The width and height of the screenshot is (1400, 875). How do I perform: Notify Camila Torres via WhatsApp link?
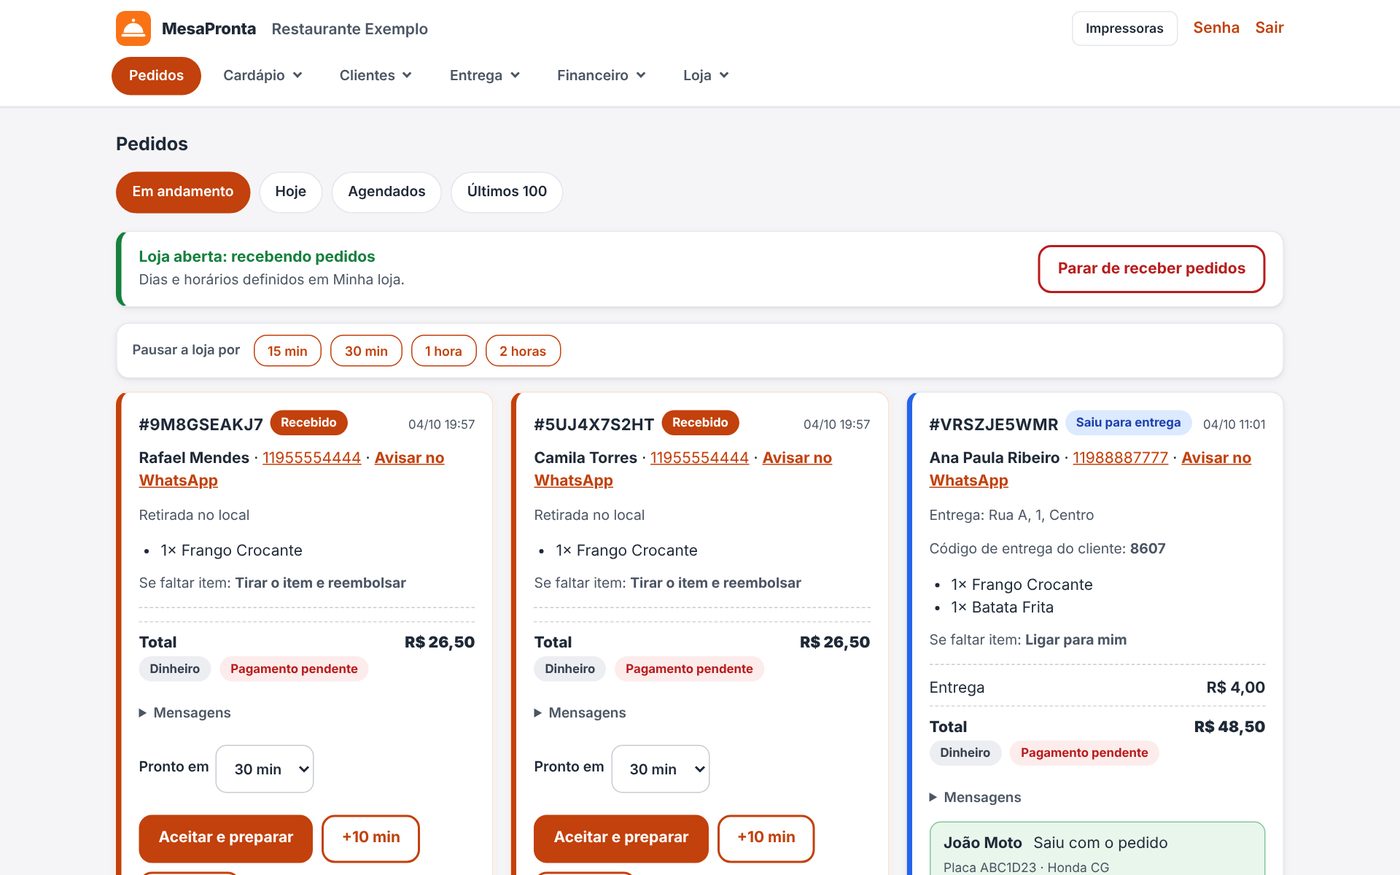tap(797, 458)
